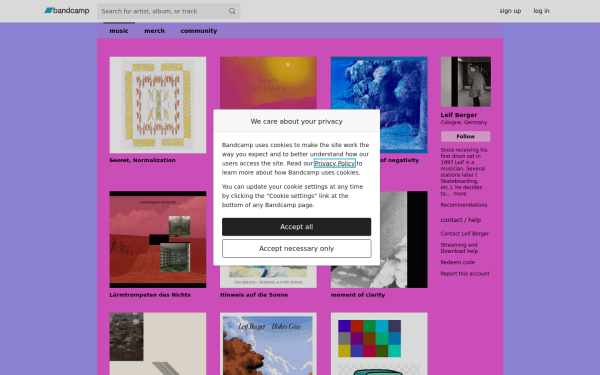Click the Lärmtrompeten des Nichts title

[150, 295]
